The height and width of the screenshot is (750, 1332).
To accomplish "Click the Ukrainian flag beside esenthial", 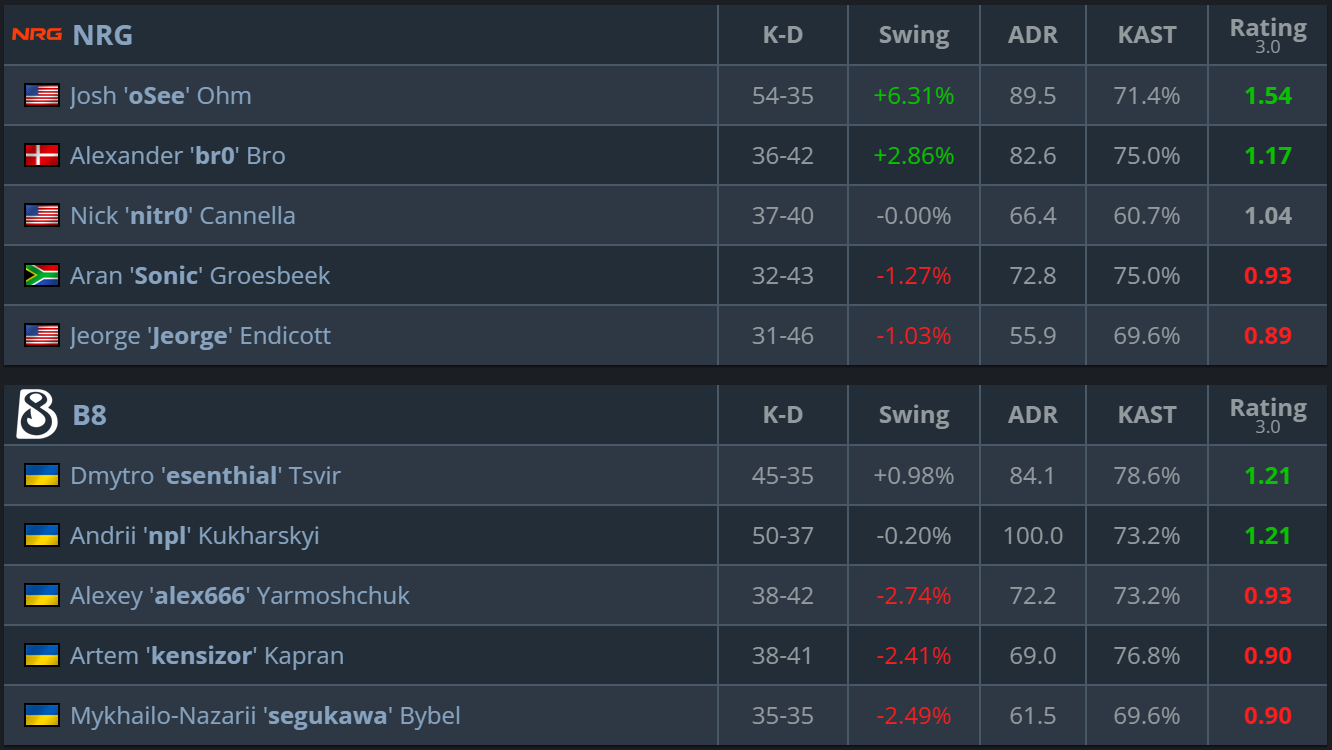I will [42, 476].
